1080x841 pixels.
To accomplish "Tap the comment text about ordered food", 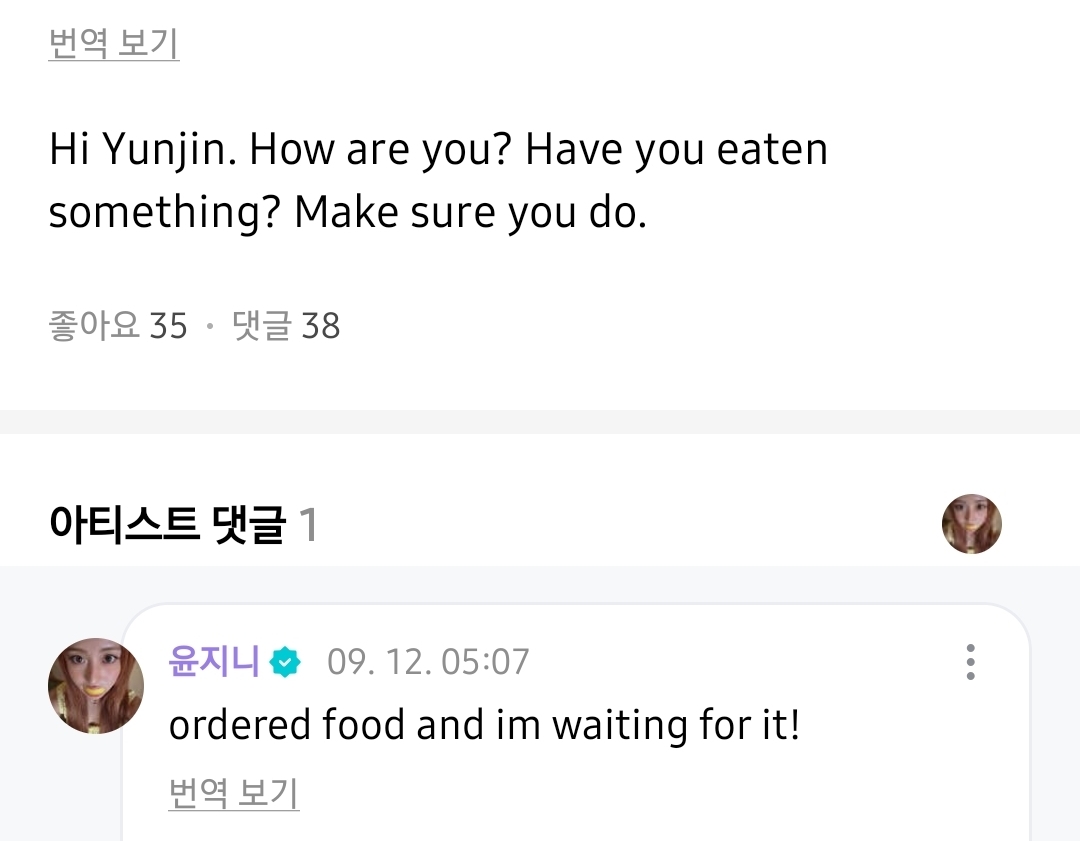I will point(484,724).
